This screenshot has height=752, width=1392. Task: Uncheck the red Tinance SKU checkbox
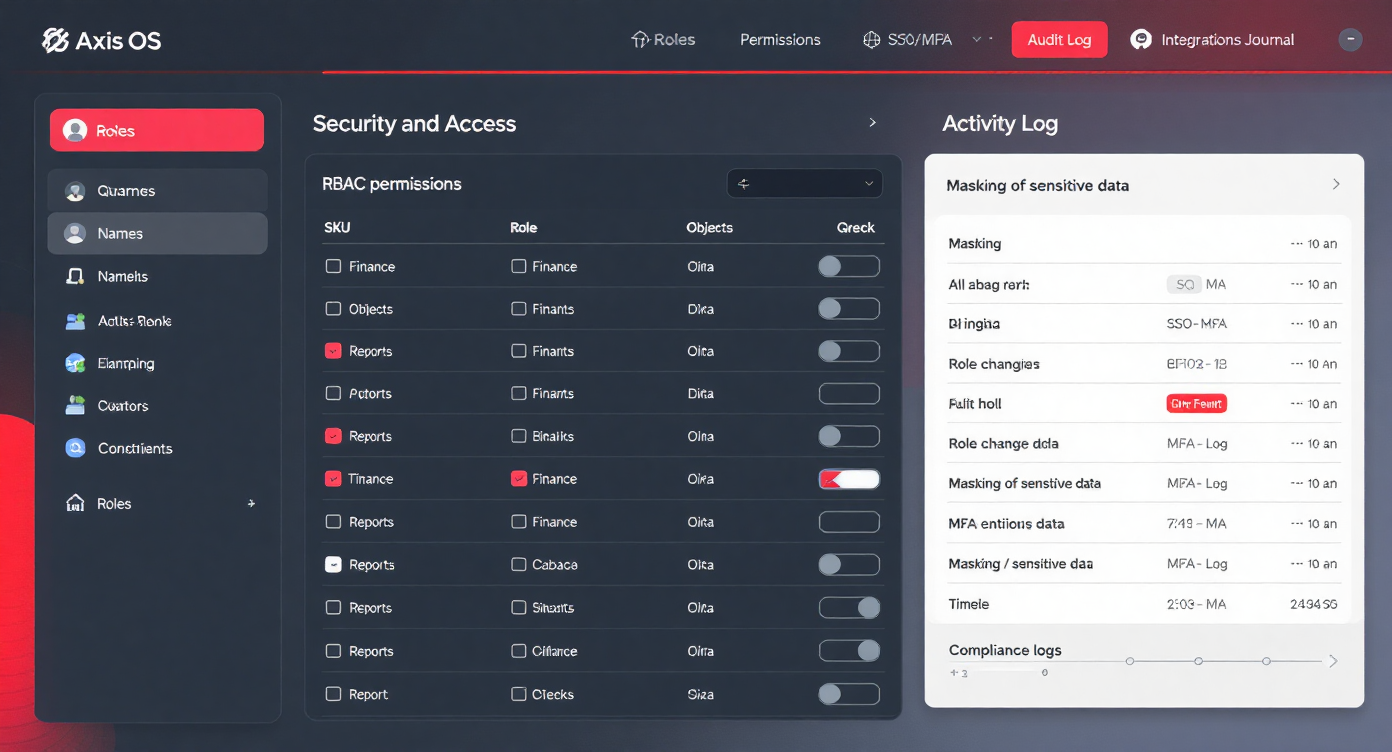point(333,479)
